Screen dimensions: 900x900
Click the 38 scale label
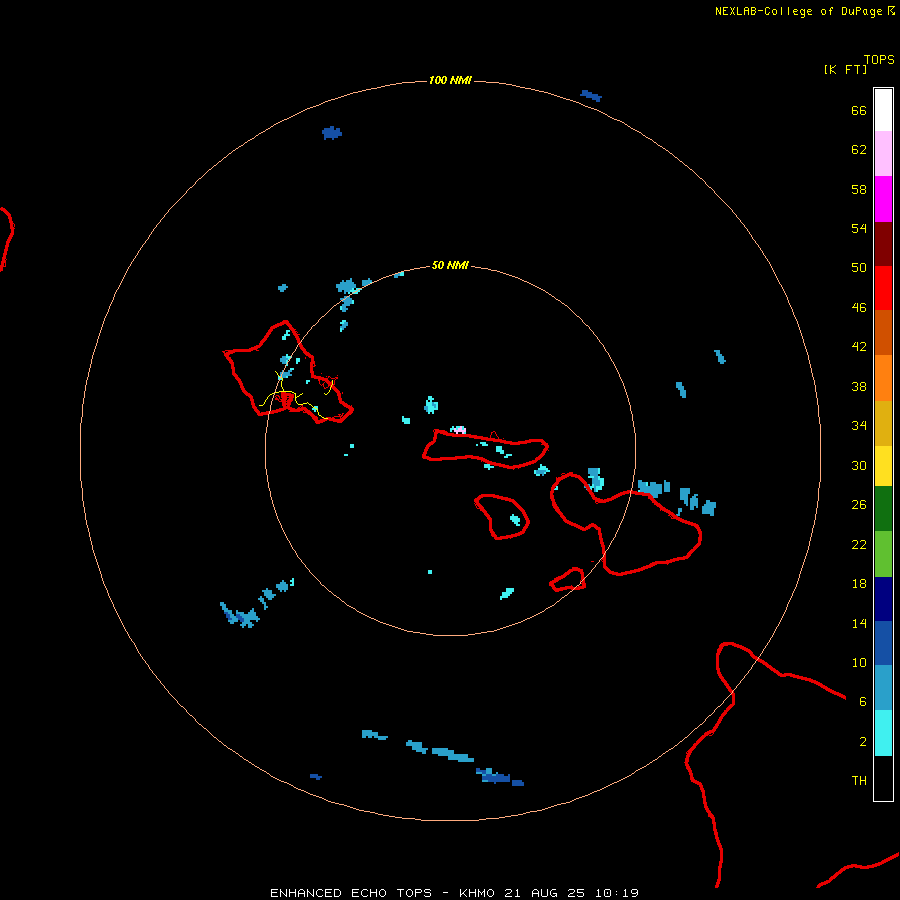tap(859, 387)
